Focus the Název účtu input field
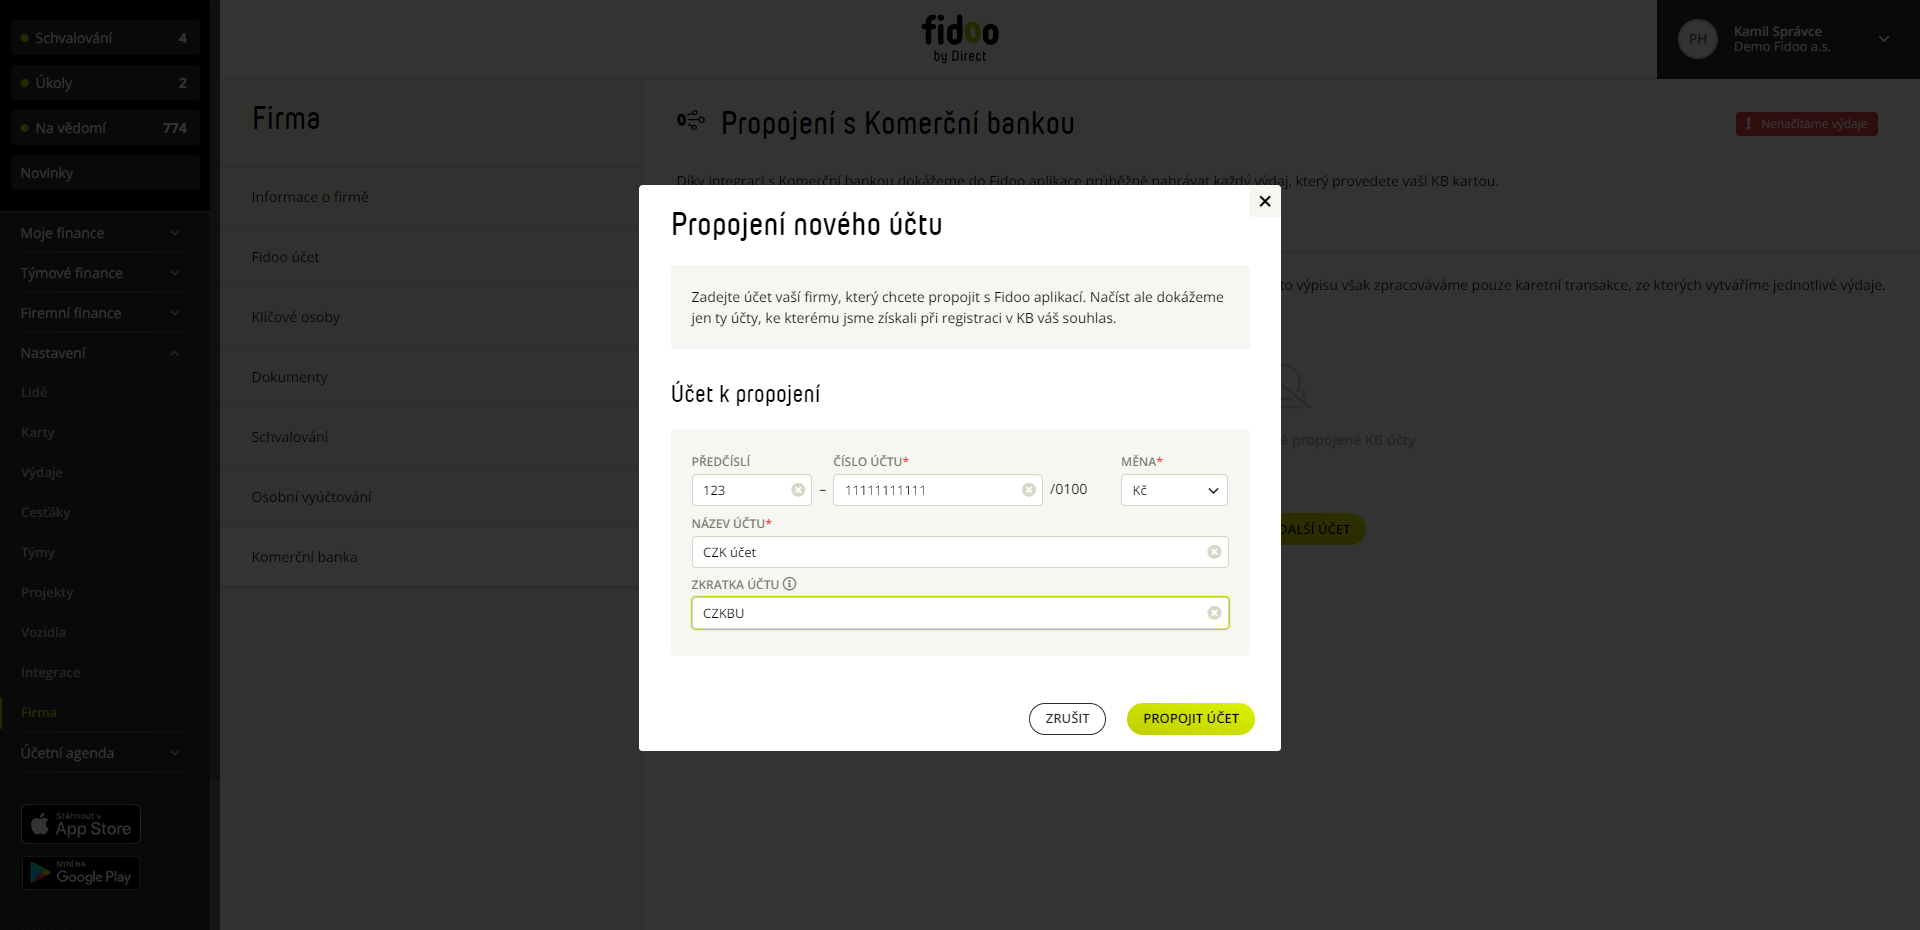Screen dimensions: 1920x930 coord(960,552)
